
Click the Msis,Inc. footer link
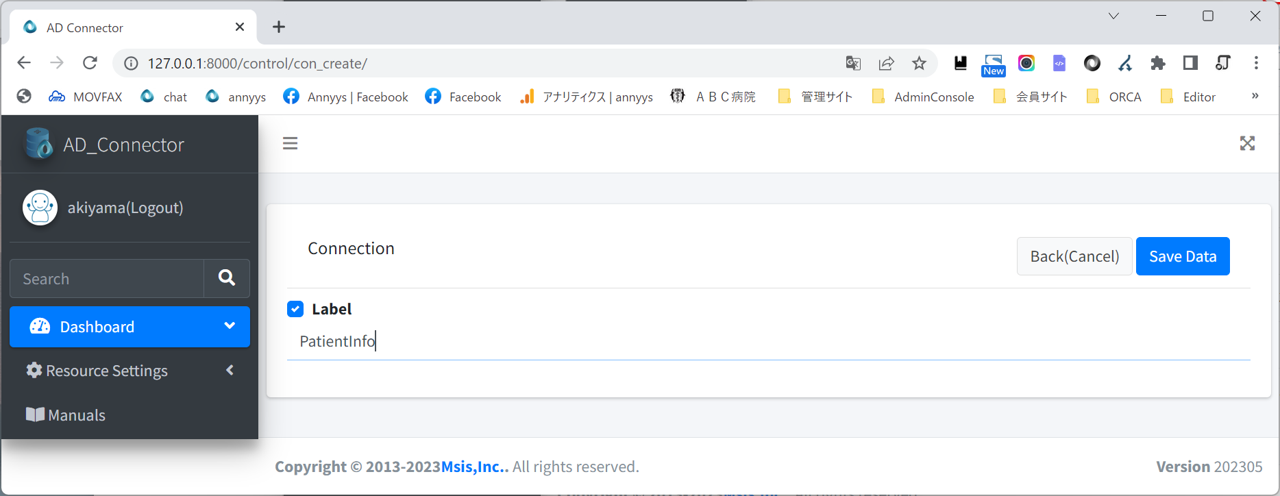[475, 466]
